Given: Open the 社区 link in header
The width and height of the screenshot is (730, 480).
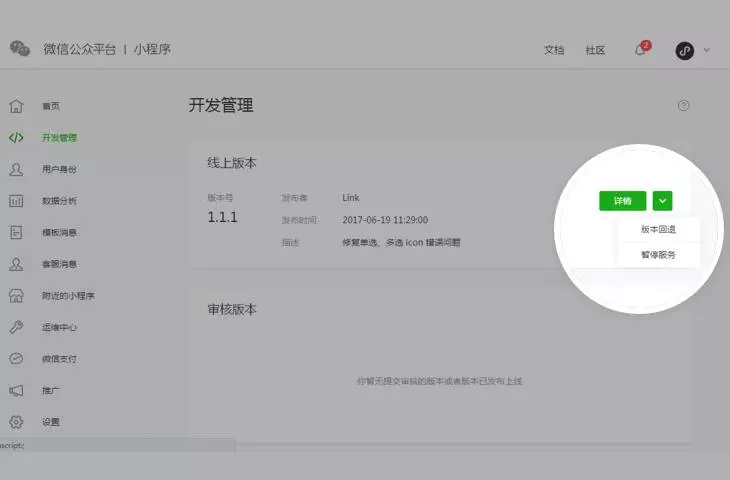Looking at the screenshot, I should coord(595,50).
